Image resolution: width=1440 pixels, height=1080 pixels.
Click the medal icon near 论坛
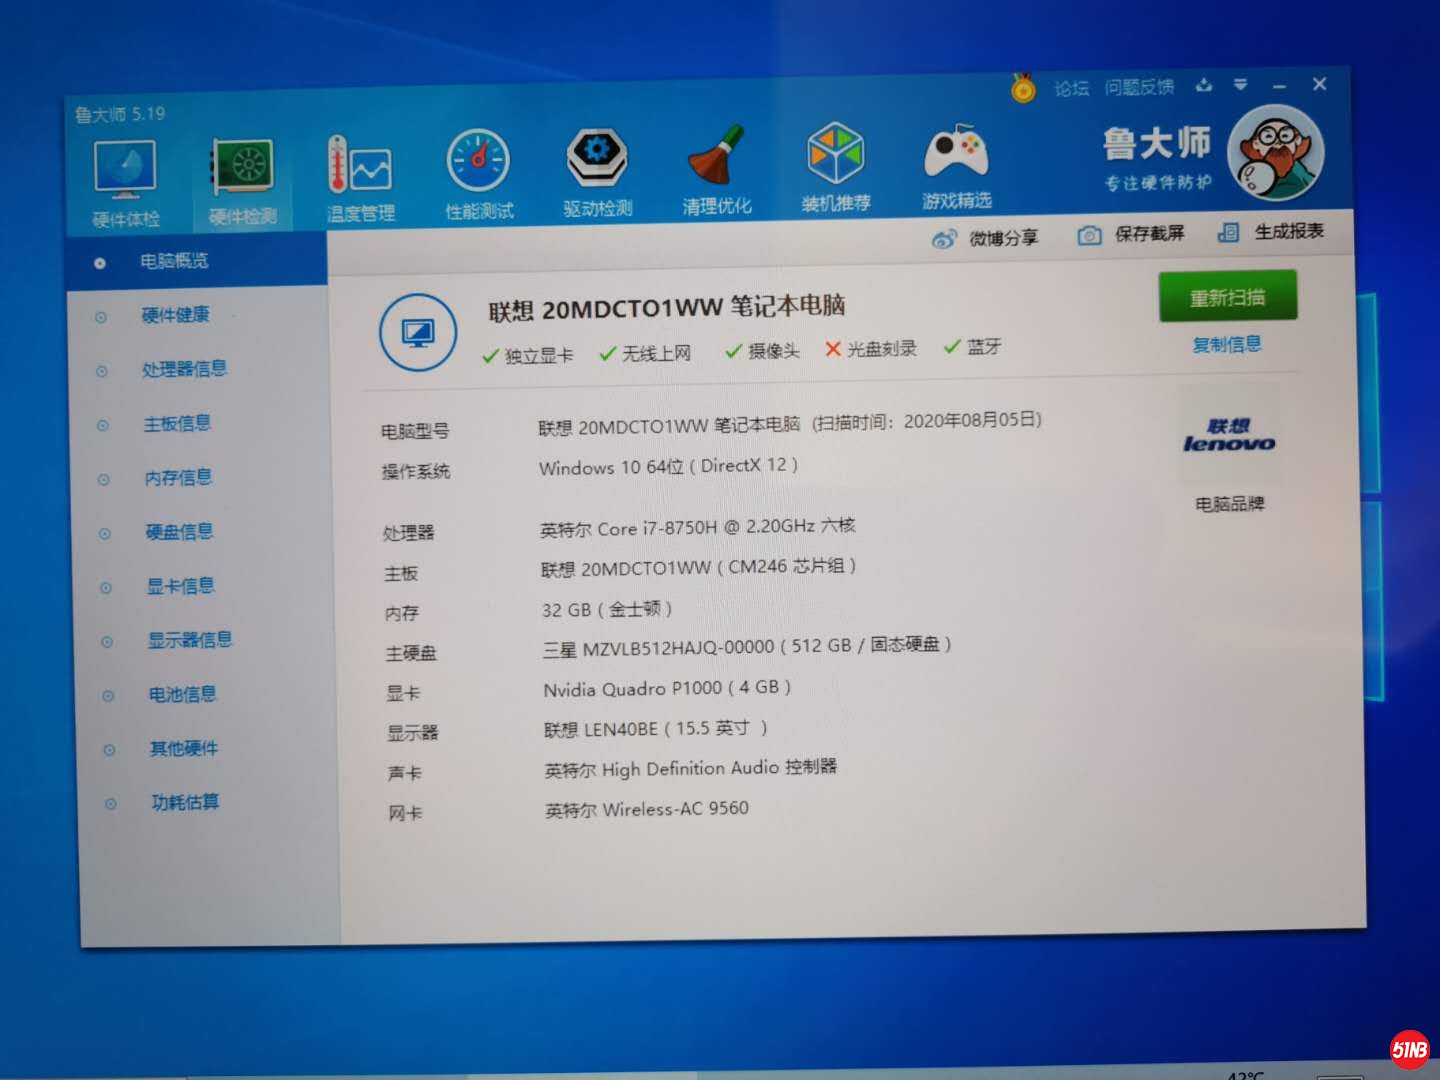(1023, 89)
